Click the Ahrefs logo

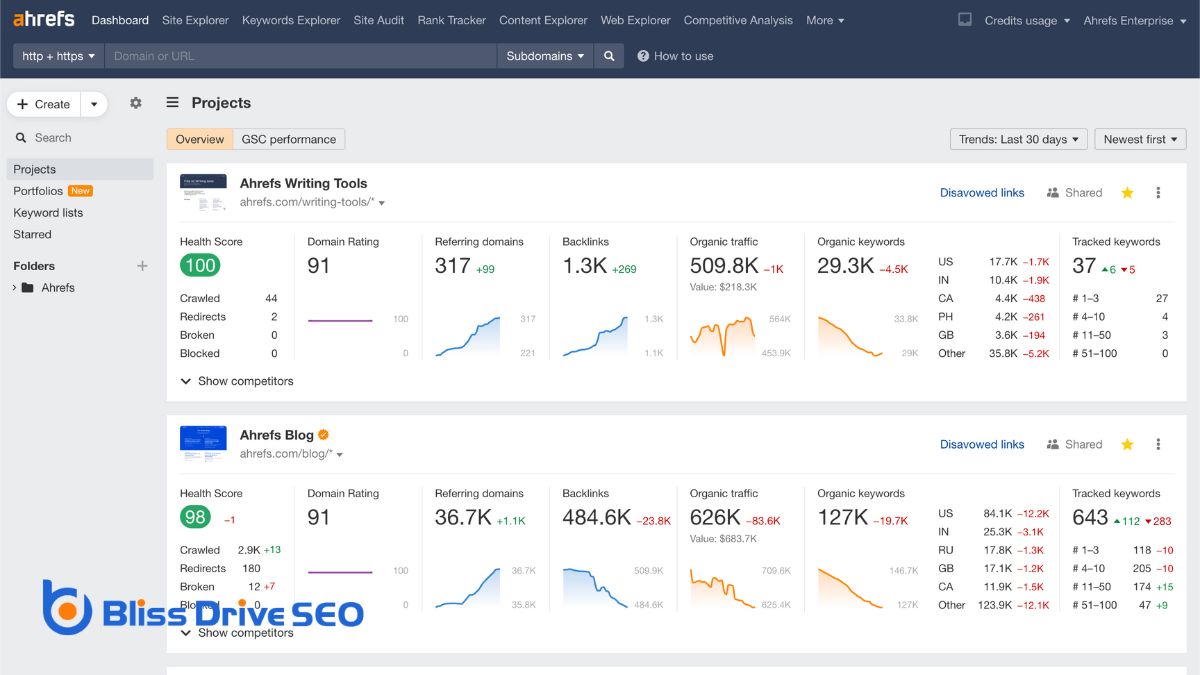(44, 20)
